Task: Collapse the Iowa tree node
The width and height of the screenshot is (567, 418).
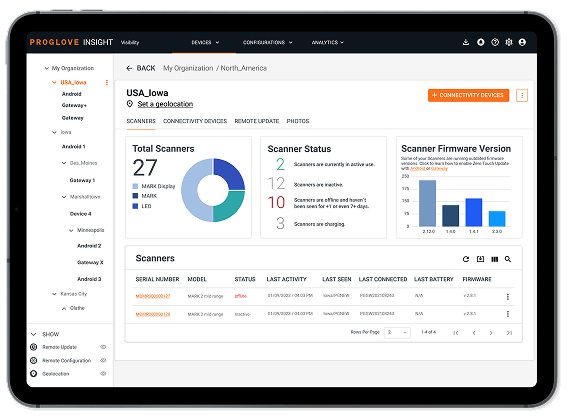Action: pyautogui.click(x=54, y=132)
